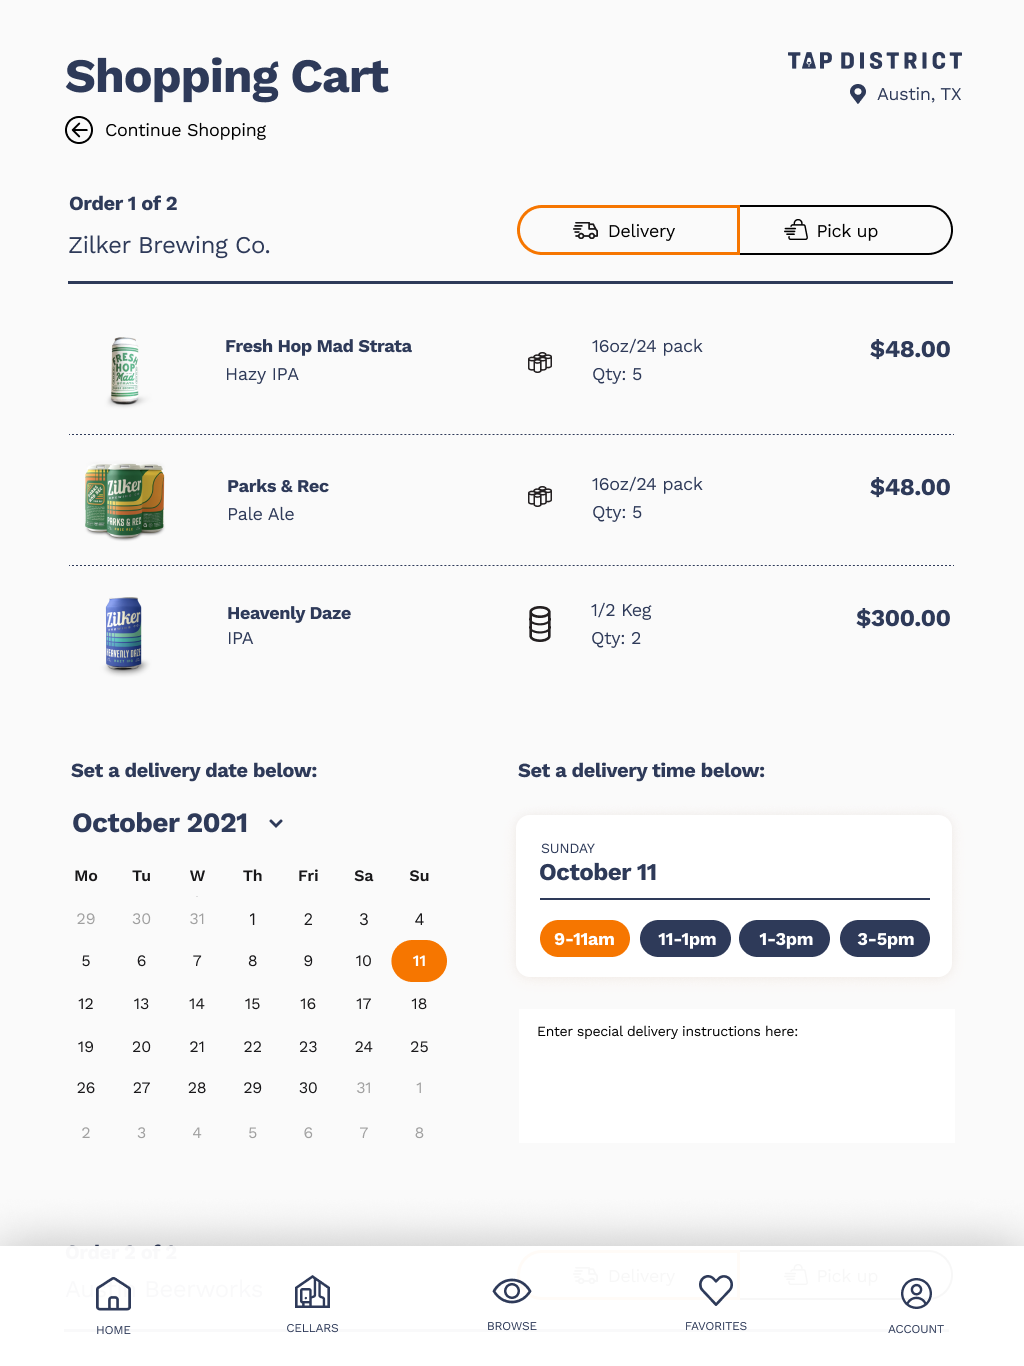1024x1366 pixels.
Task: Pick October 15 on the calendar
Action: click(252, 1003)
